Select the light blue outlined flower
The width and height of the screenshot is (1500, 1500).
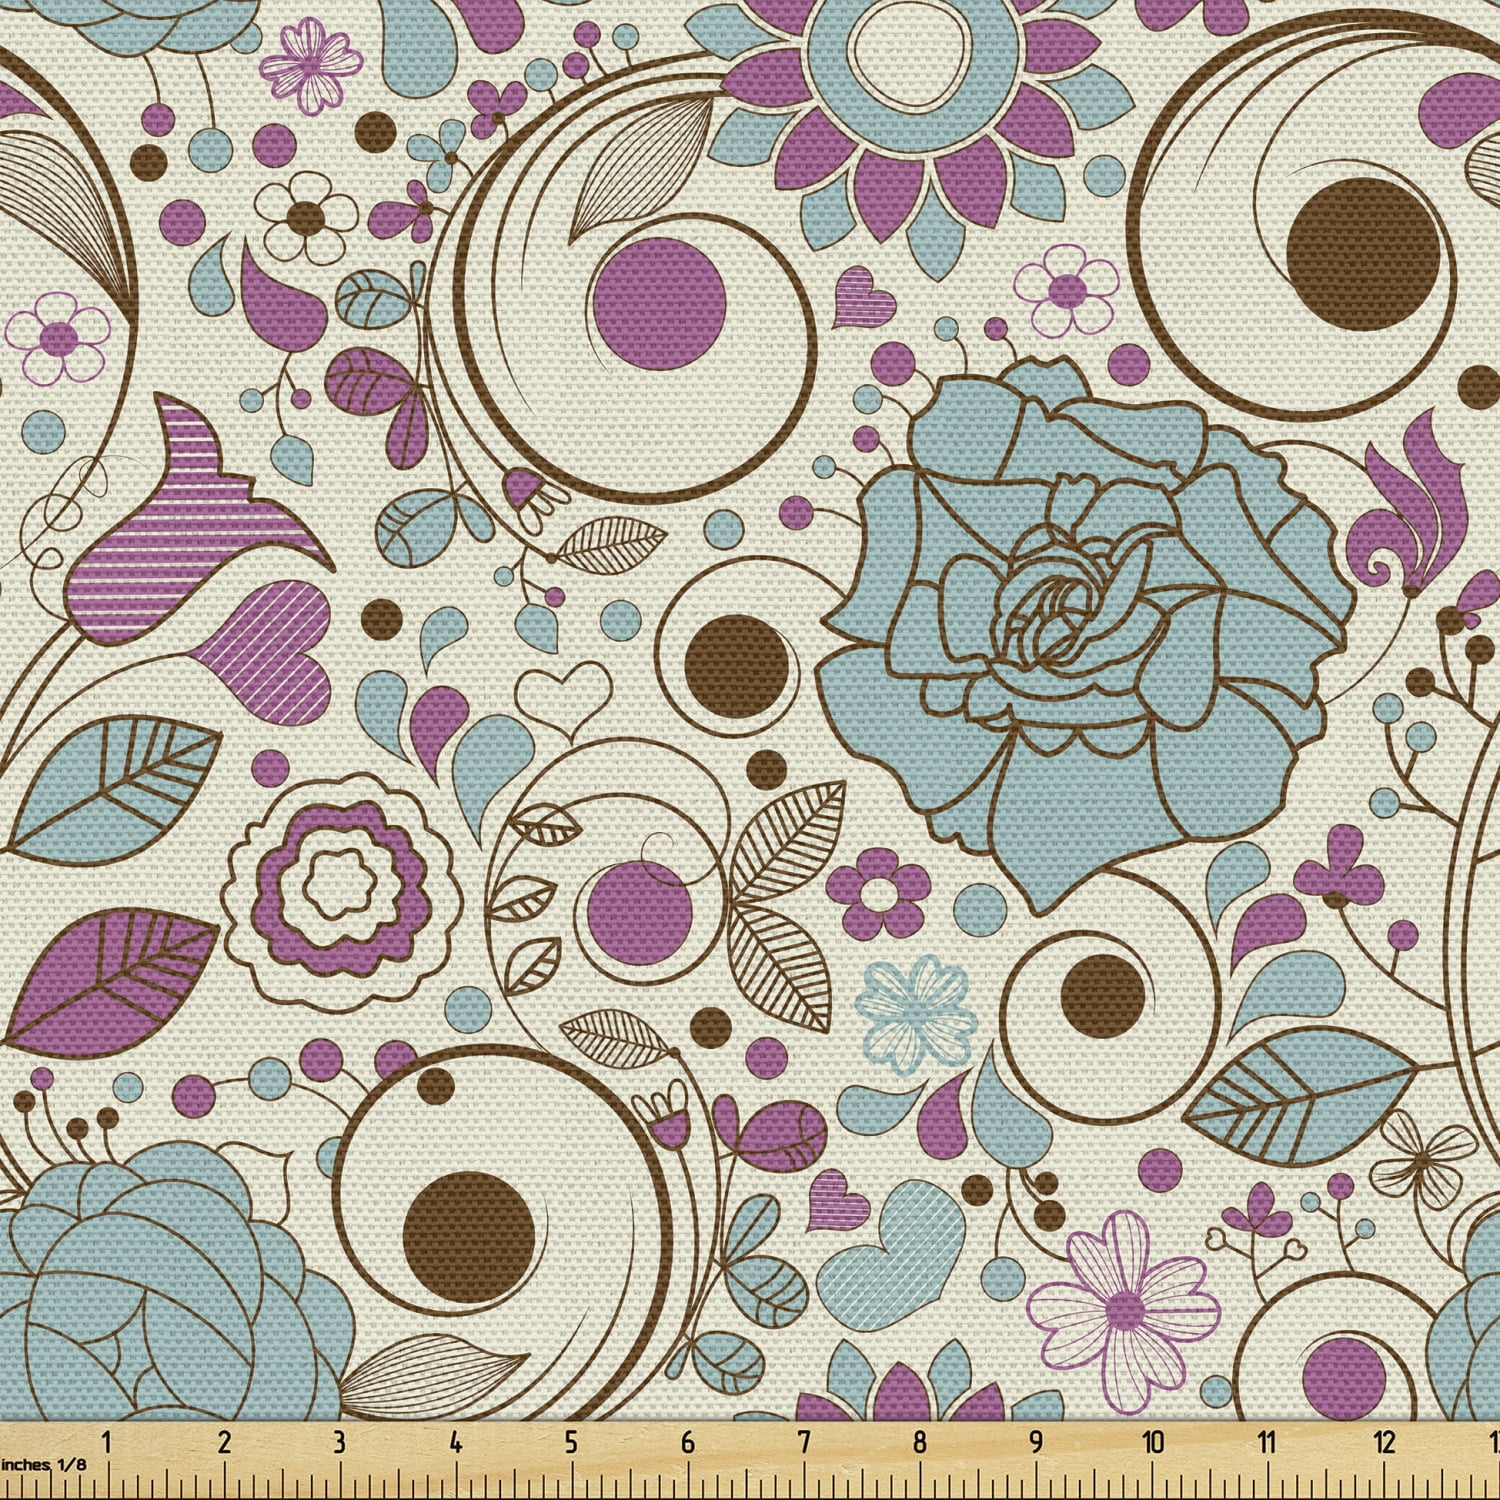point(914,1012)
